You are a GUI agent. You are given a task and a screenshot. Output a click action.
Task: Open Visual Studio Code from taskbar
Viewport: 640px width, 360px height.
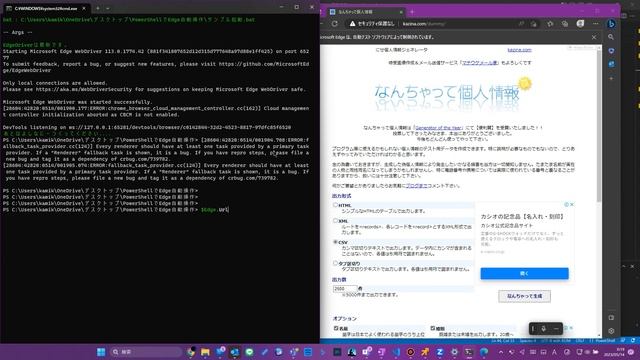click(x=396, y=352)
